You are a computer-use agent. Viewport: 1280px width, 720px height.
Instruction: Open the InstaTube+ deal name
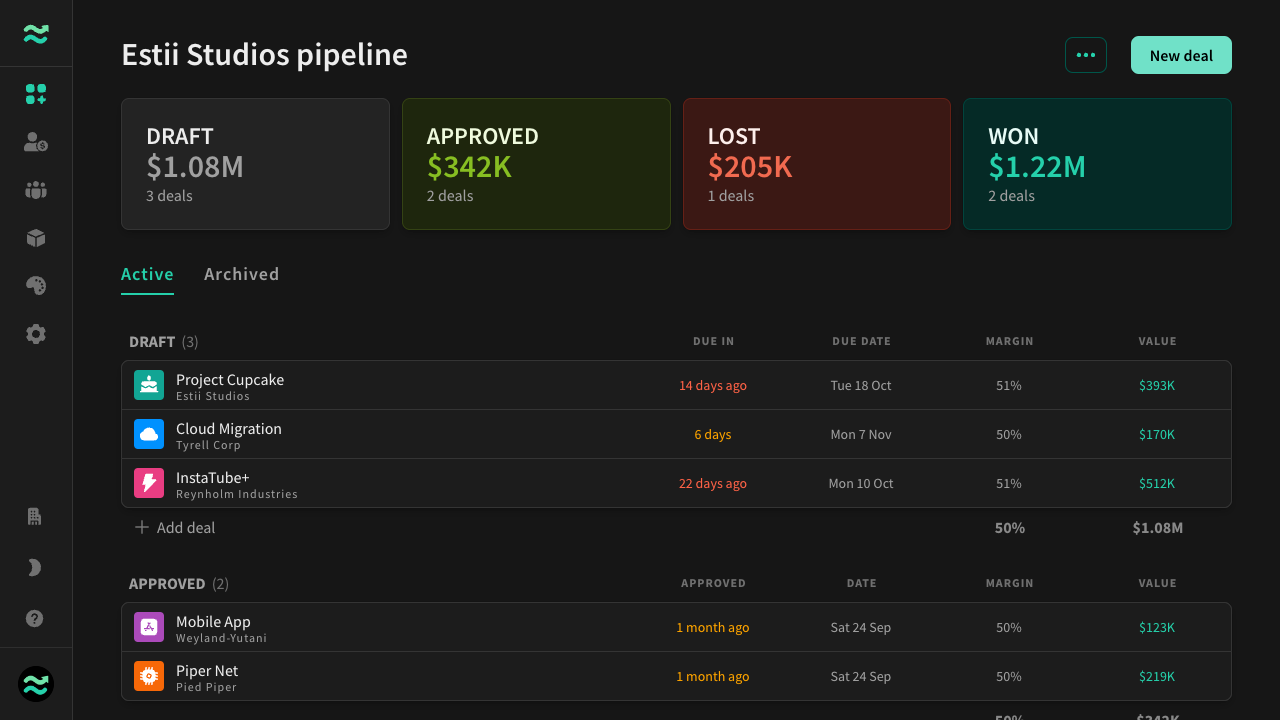point(213,478)
